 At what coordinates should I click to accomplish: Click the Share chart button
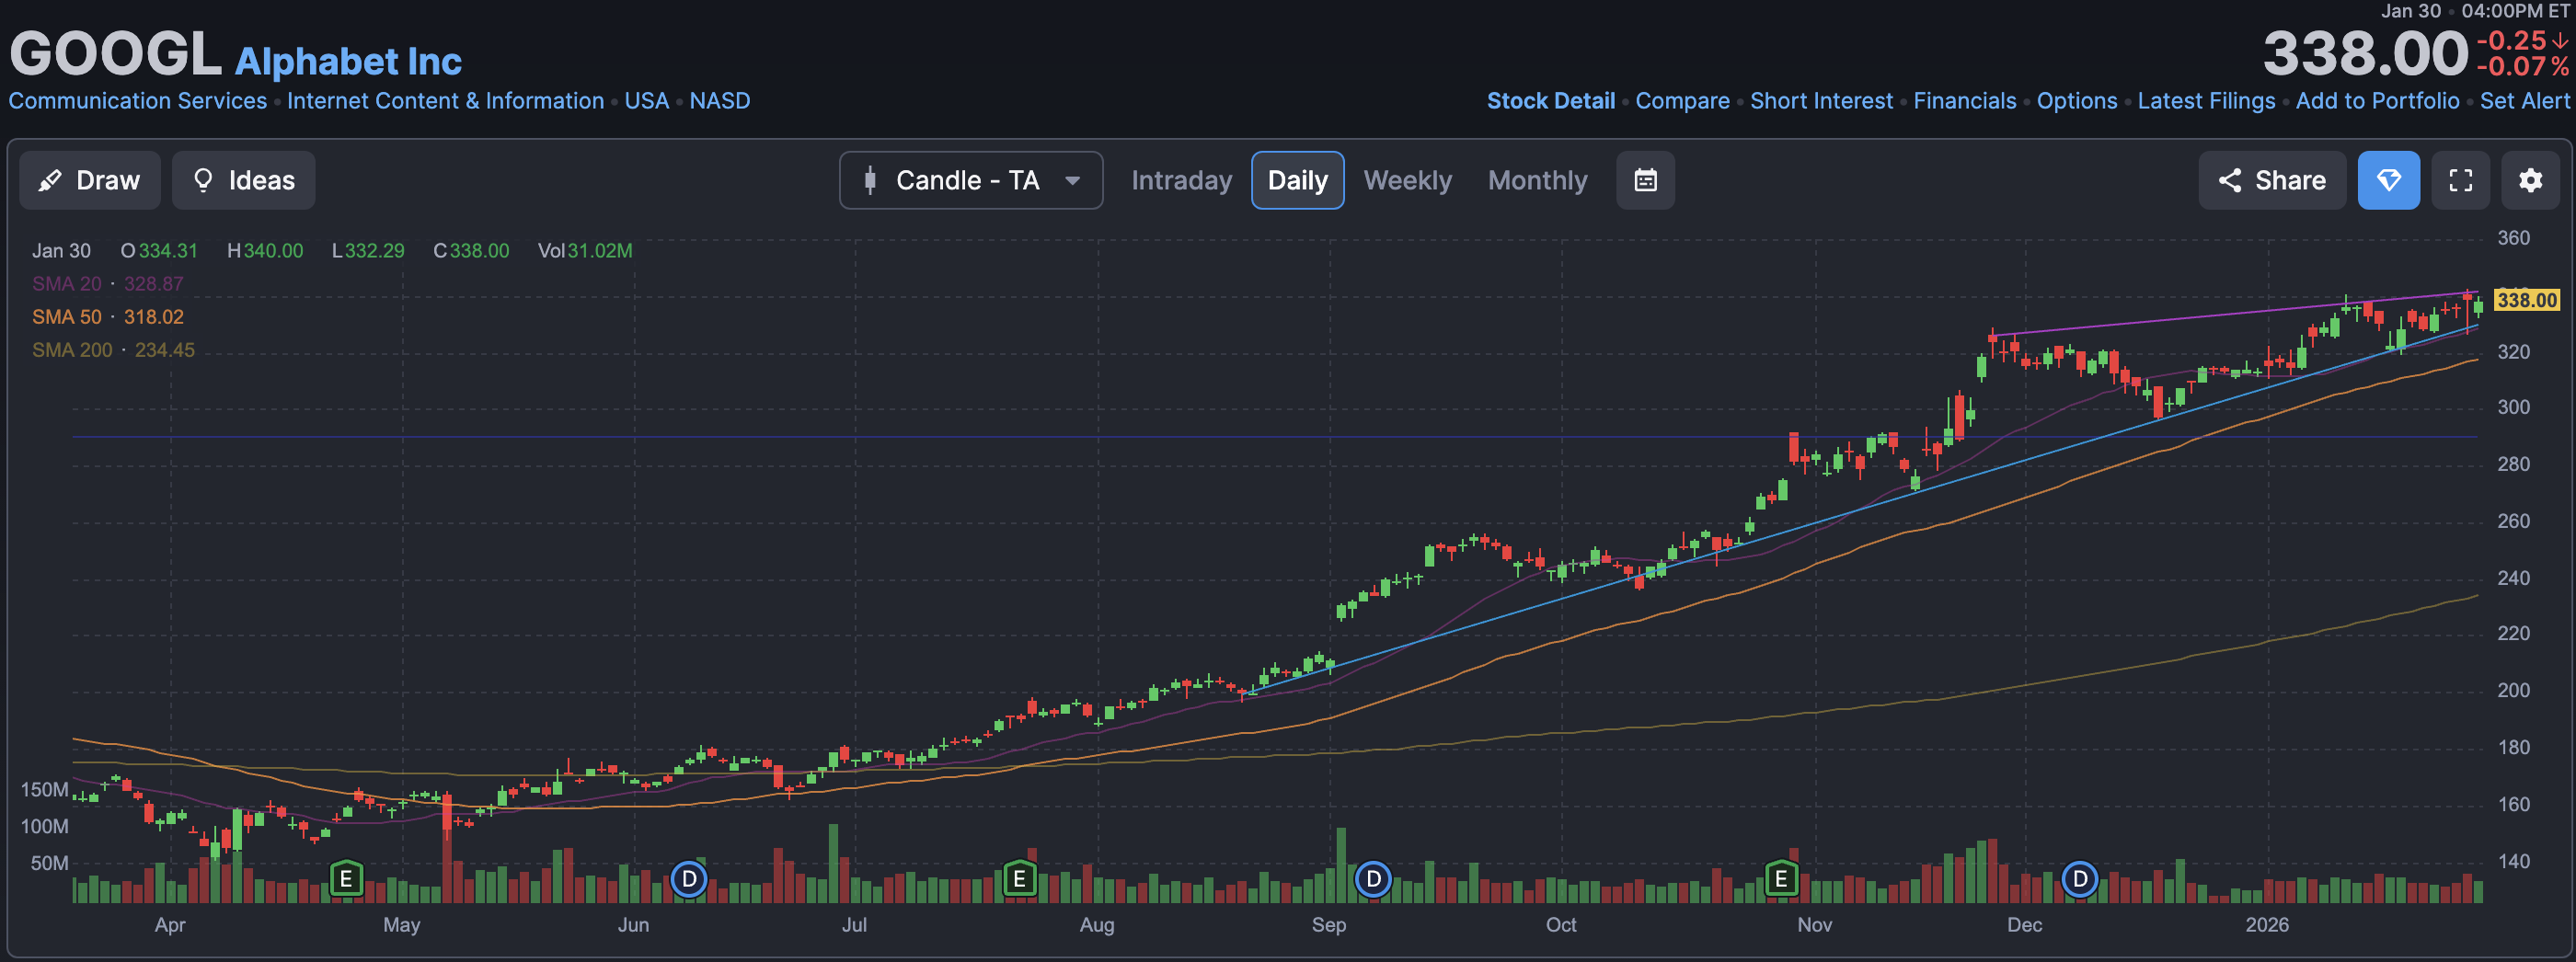click(x=2271, y=180)
